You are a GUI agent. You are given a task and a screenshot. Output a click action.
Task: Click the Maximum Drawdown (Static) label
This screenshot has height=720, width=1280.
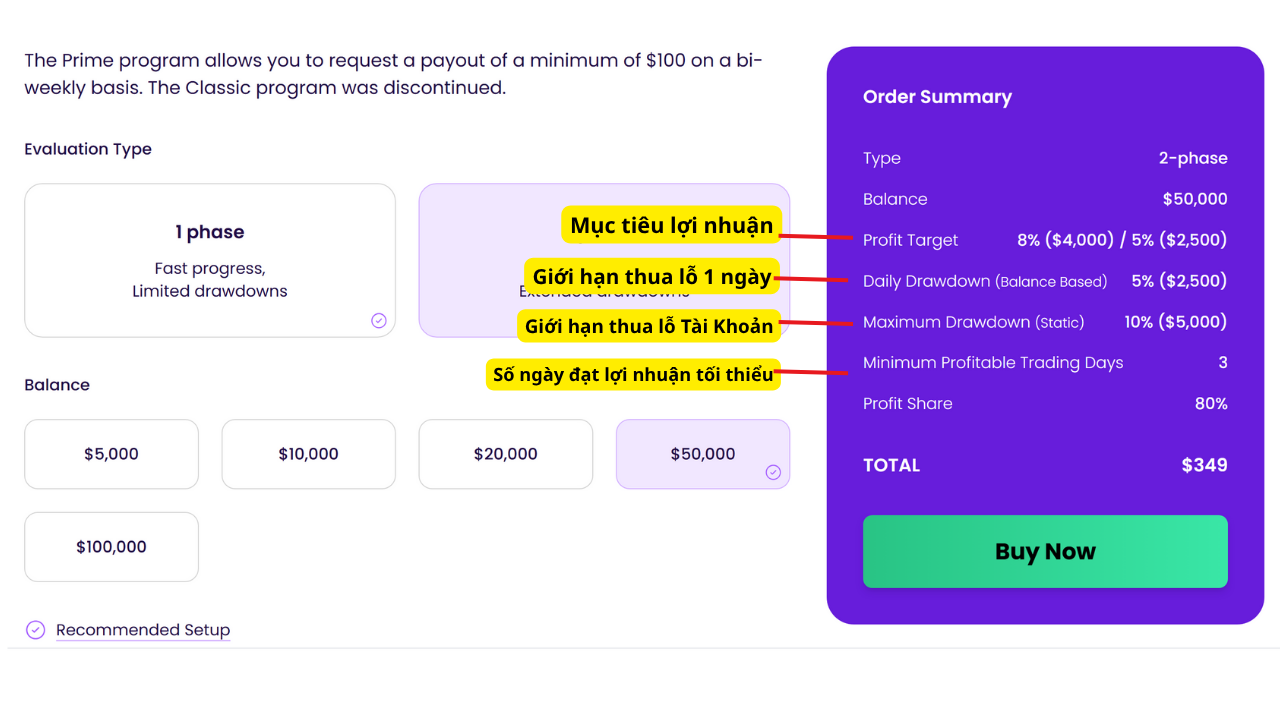(x=973, y=322)
